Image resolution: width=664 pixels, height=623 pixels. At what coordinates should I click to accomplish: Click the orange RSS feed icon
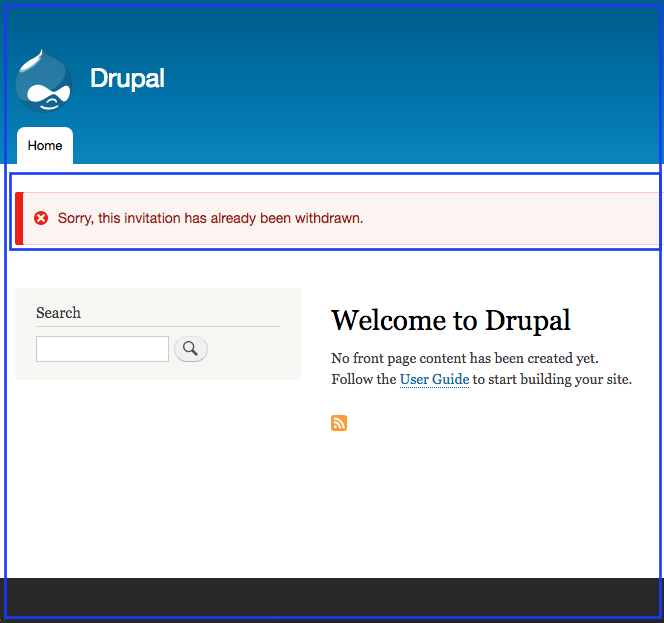(x=339, y=423)
